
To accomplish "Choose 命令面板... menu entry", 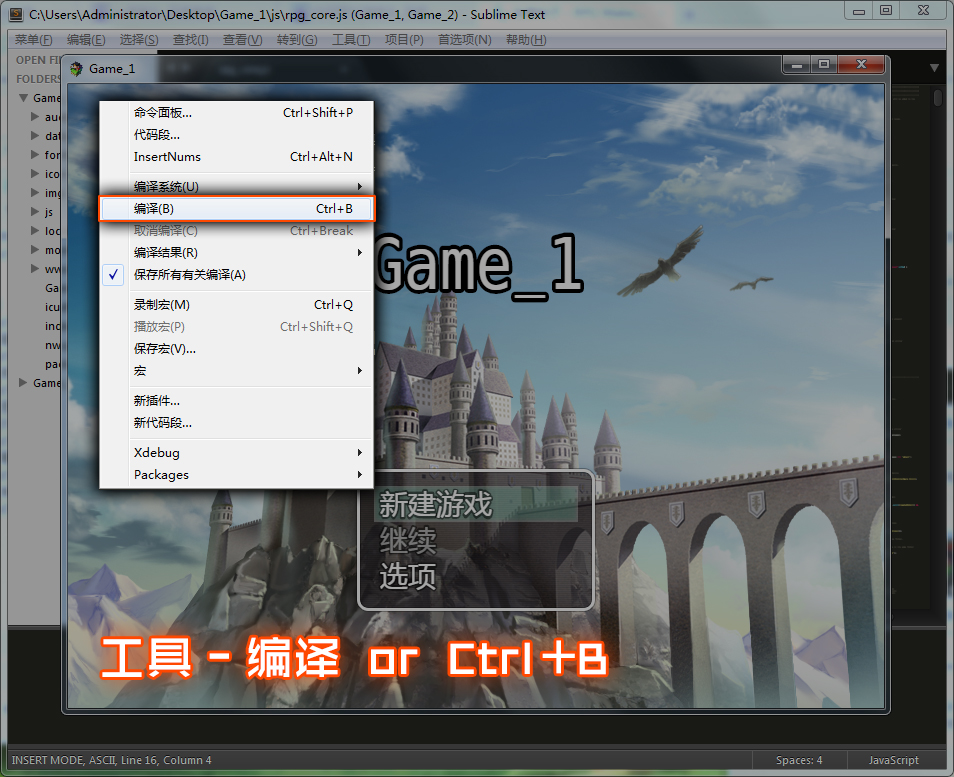I will click(x=237, y=113).
